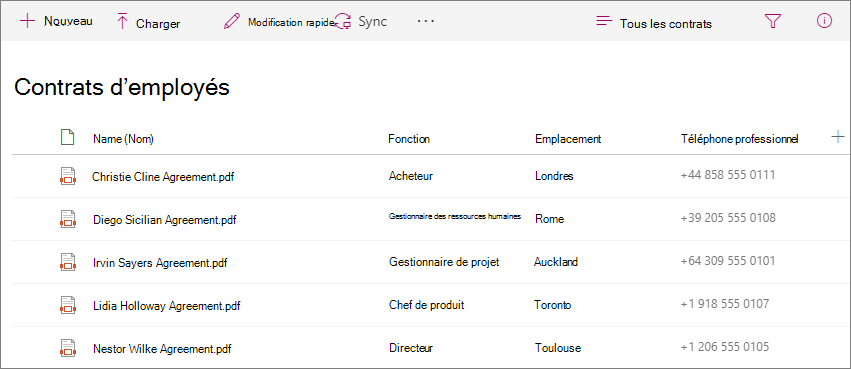Viewport: 851px width, 369px height.
Task: Open the filter pane funnel icon
Action: click(772, 21)
